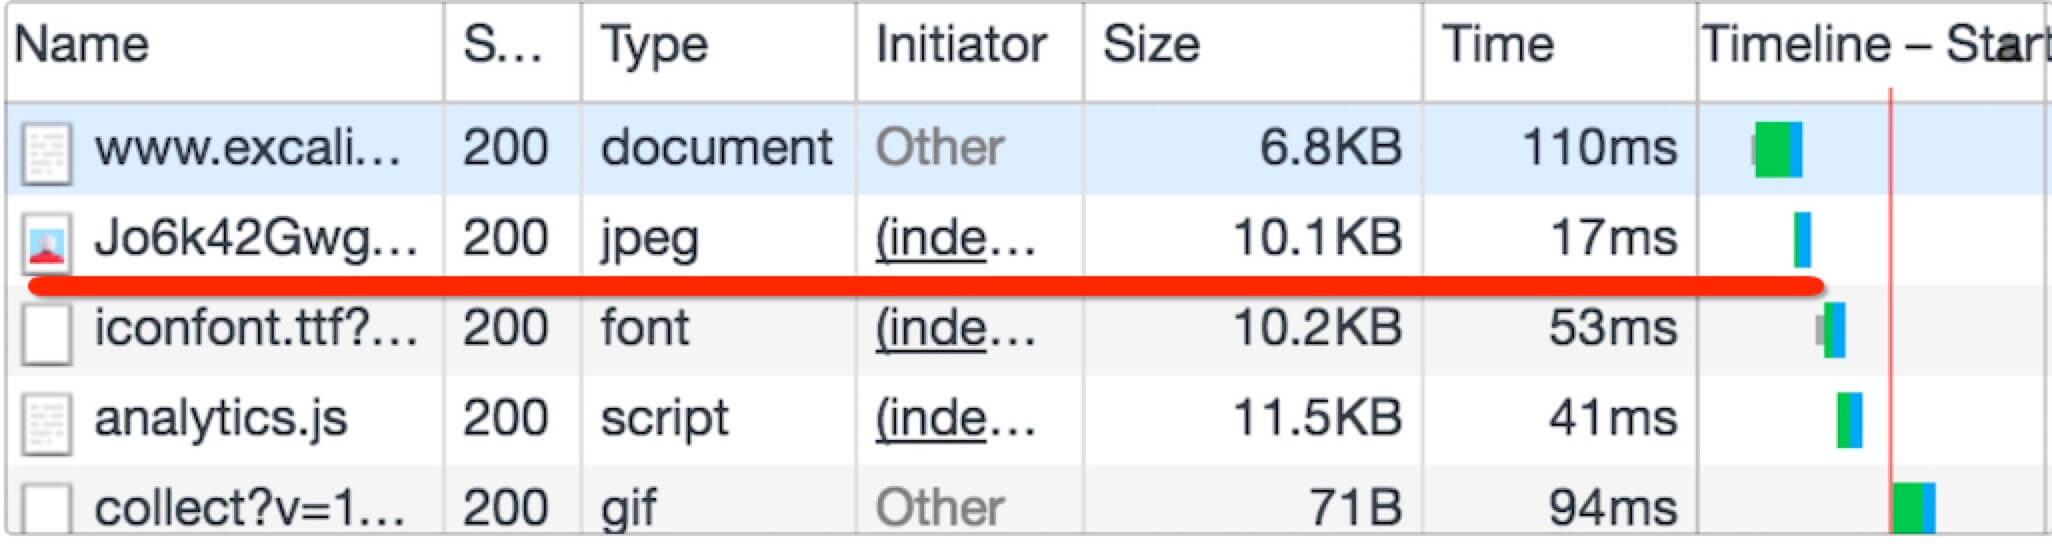Select the analytics.js request row
Image resolution: width=2052 pixels, height=560 pixels.
[1025, 420]
